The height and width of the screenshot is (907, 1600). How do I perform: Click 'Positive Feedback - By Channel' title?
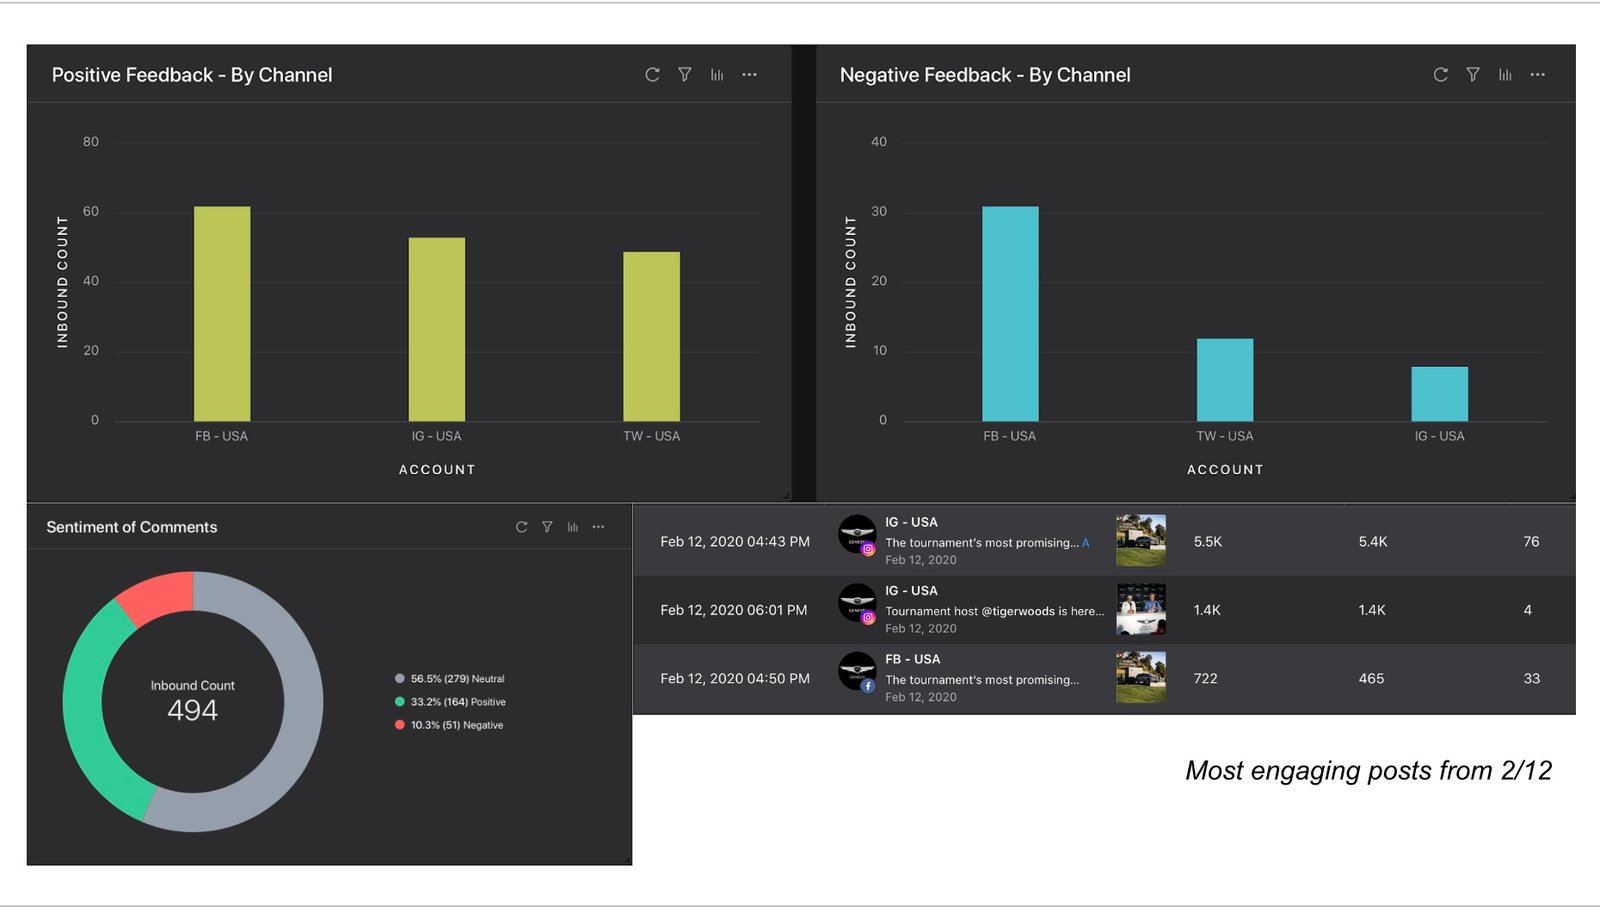[x=192, y=75]
